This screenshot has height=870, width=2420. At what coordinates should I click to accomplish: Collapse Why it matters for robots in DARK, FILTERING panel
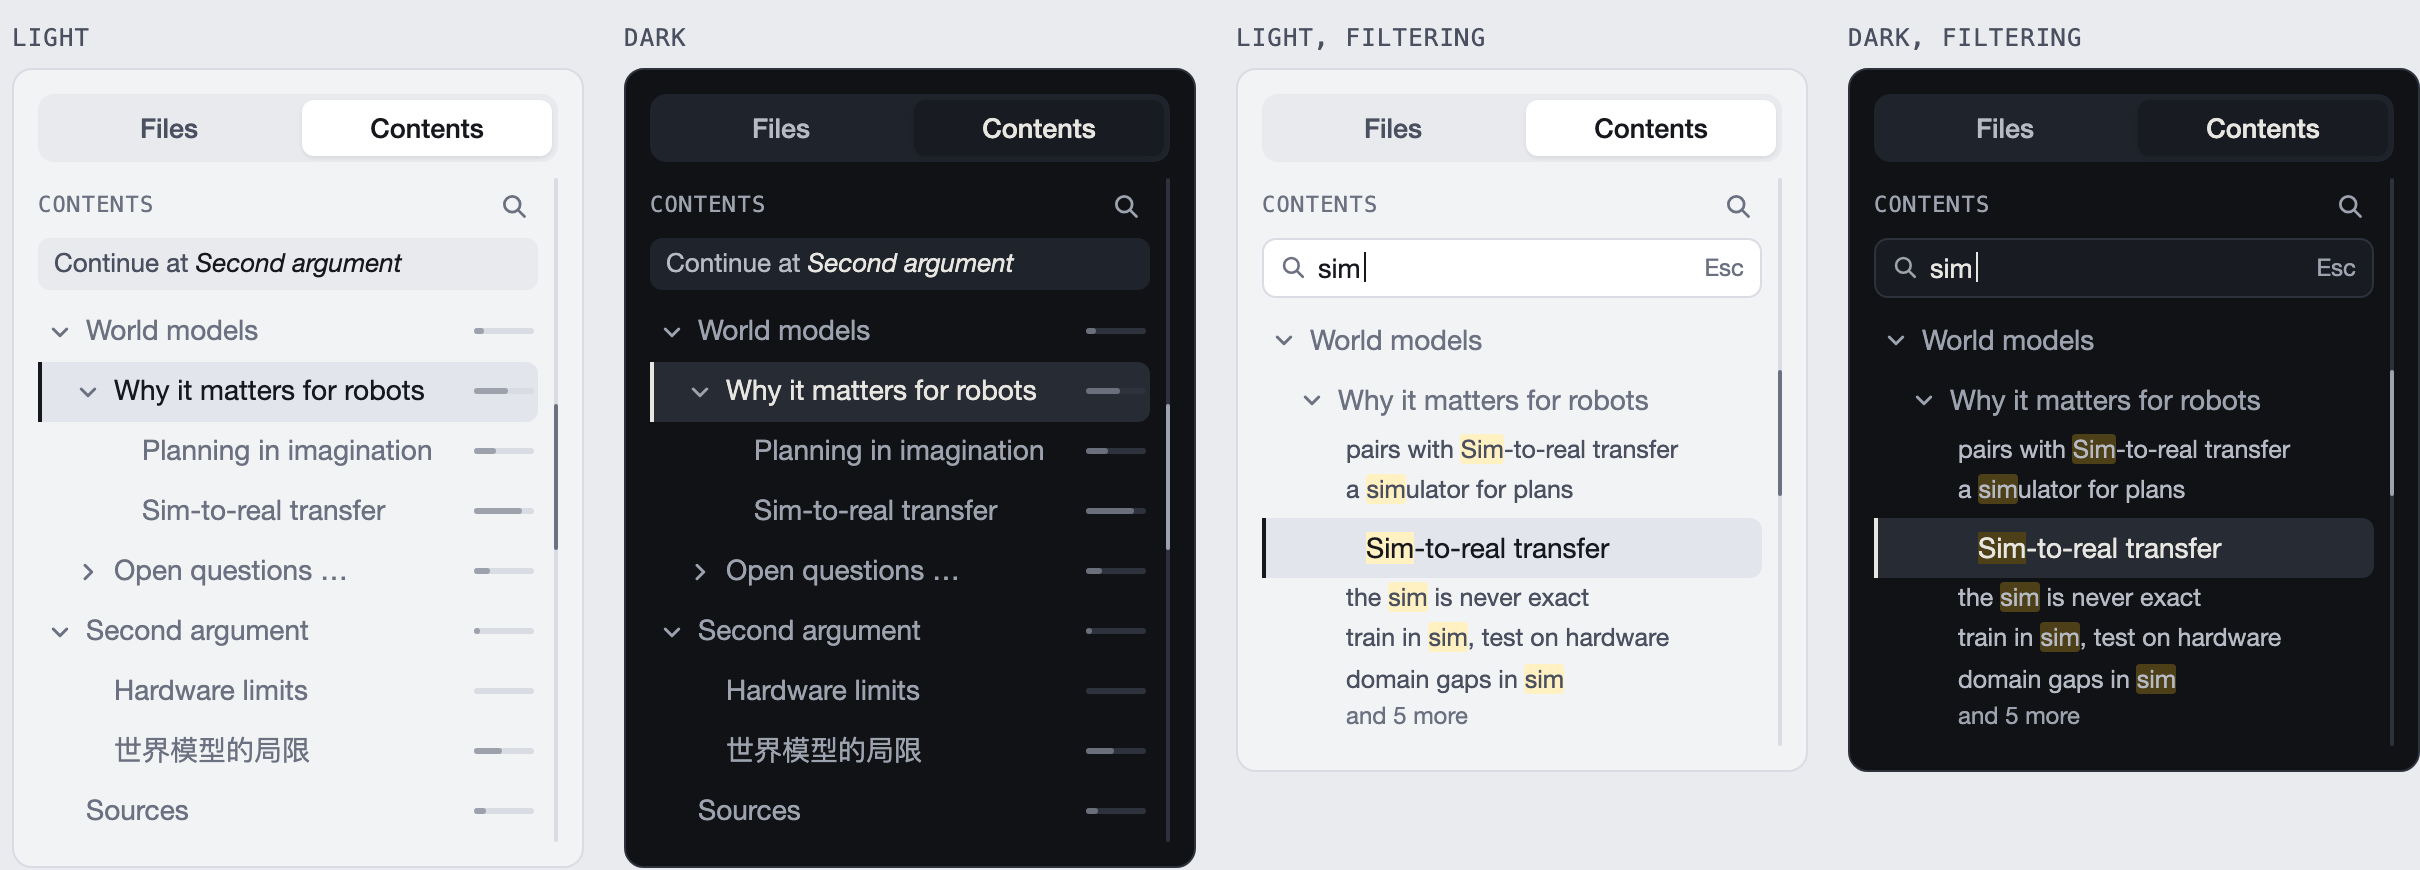[1924, 401]
